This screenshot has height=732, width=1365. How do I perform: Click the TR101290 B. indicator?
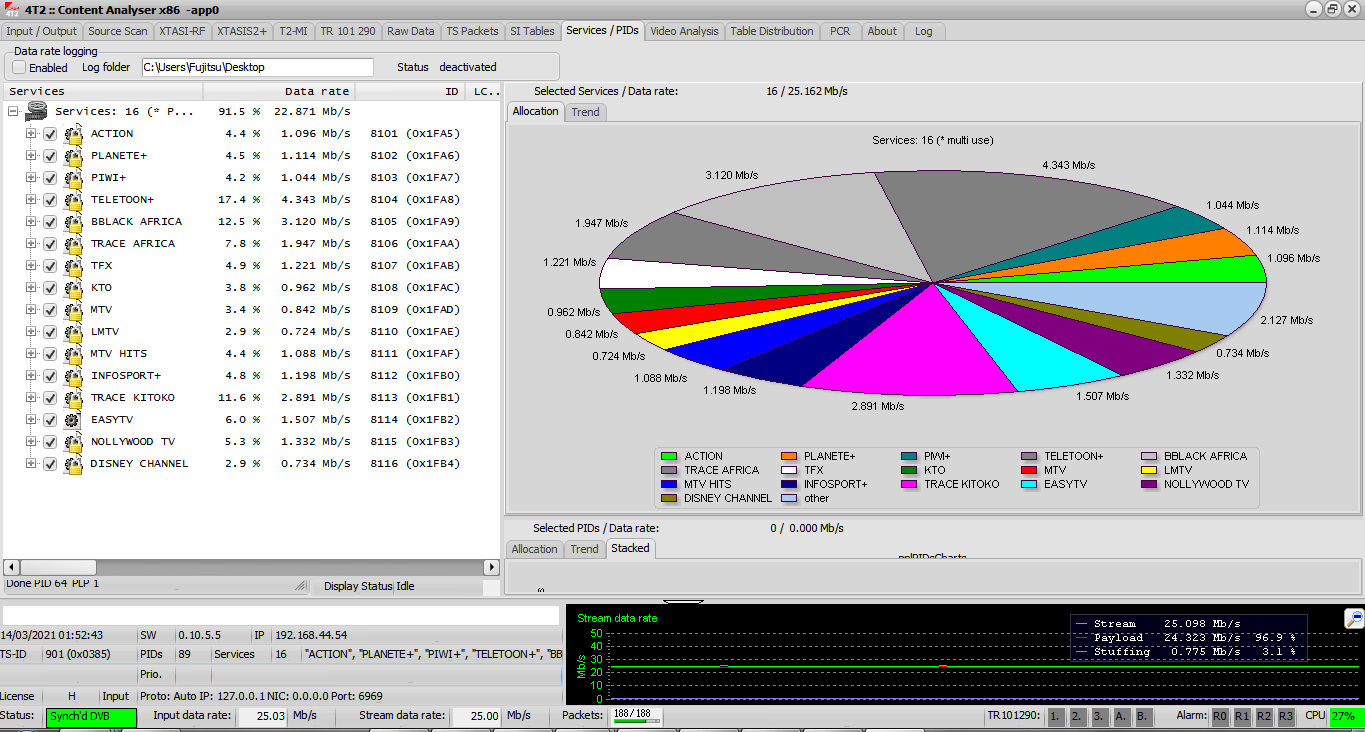(x=1143, y=716)
